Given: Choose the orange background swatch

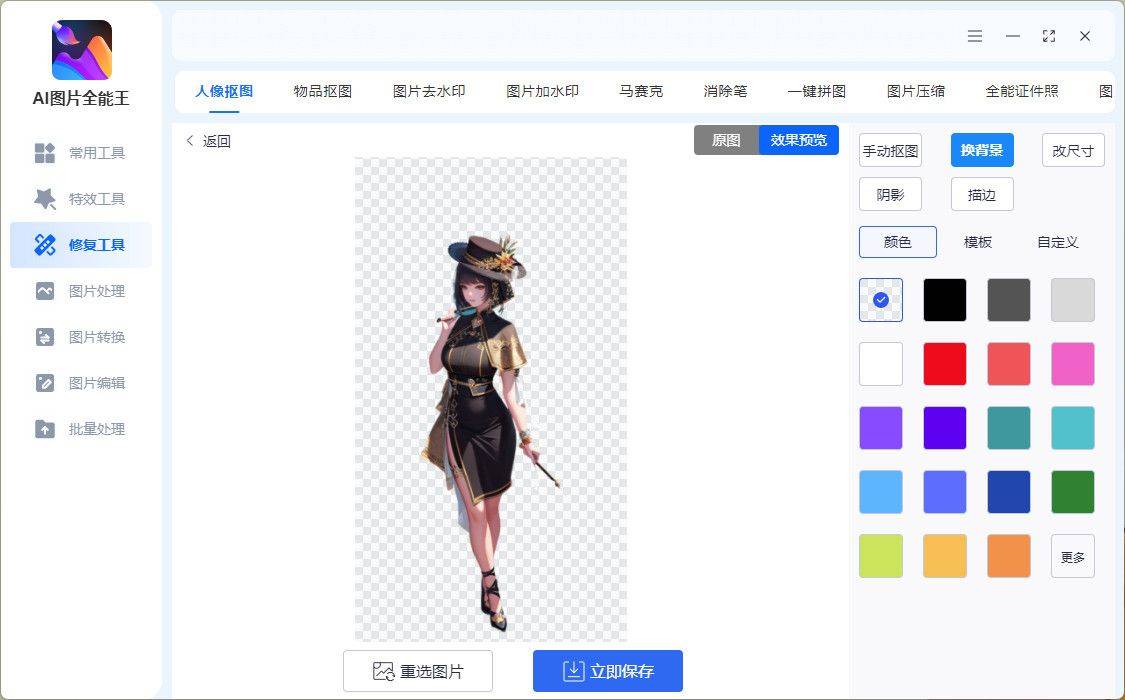Looking at the screenshot, I should click(x=1009, y=556).
